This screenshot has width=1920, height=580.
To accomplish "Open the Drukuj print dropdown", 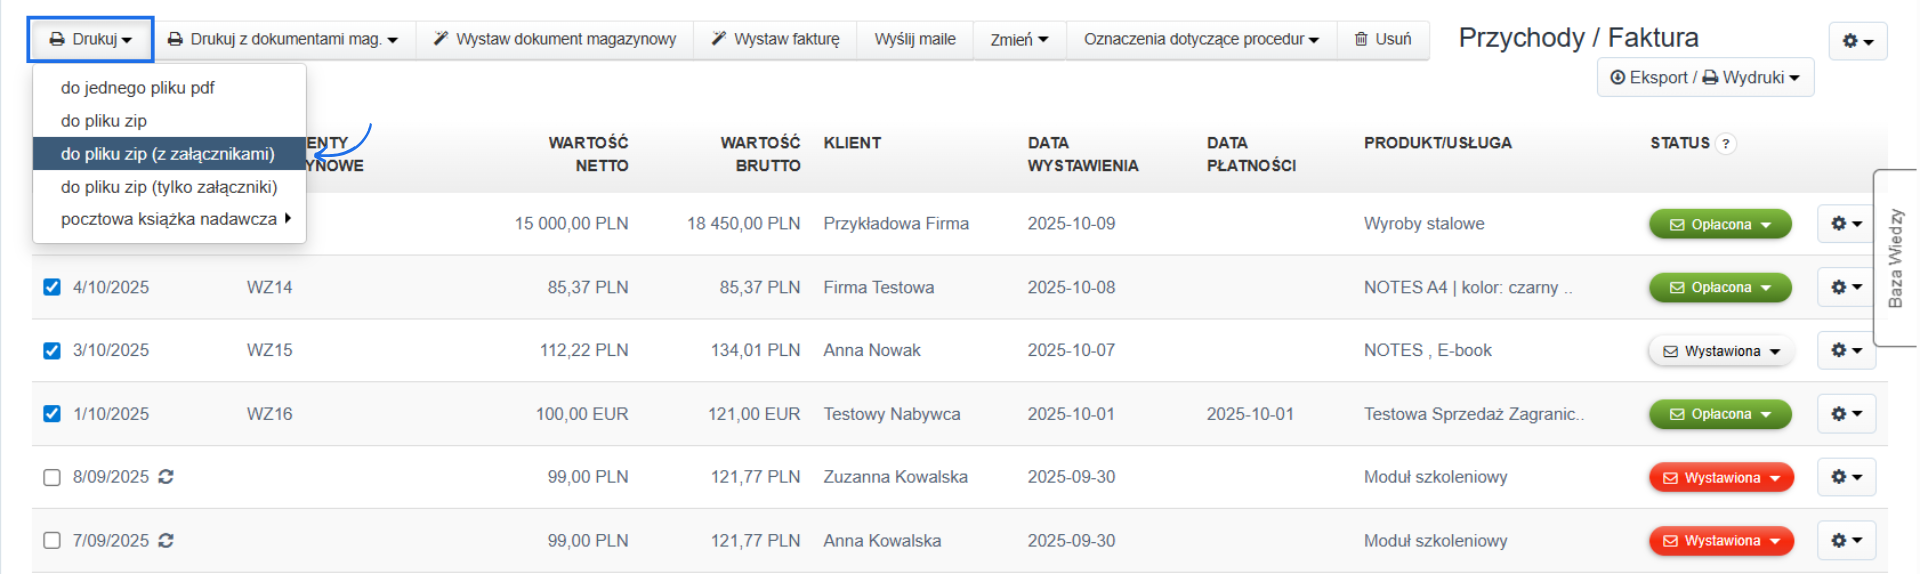I will (x=90, y=39).
